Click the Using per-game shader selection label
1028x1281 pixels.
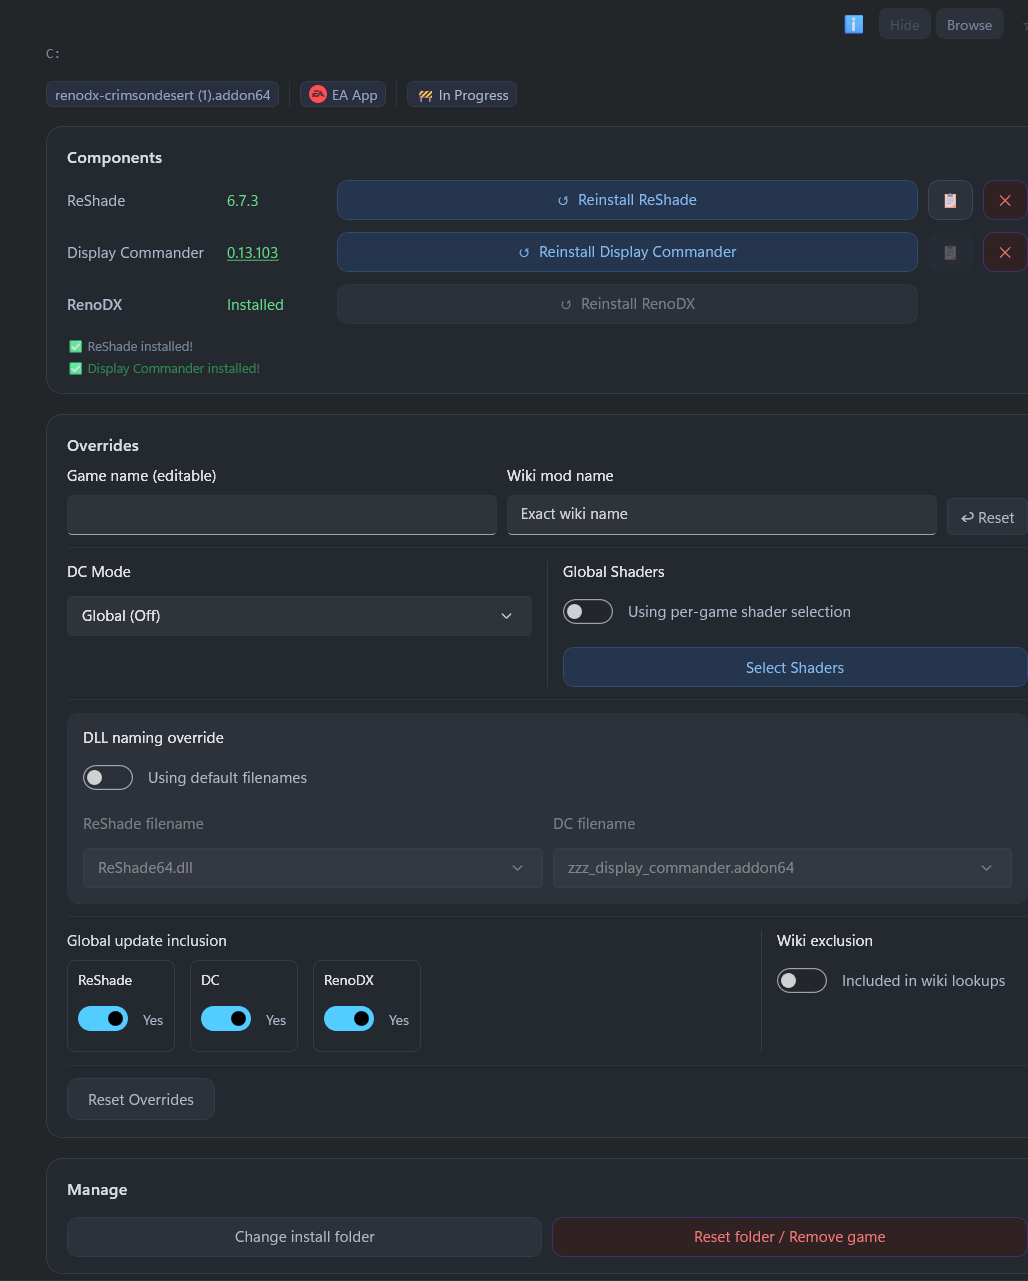click(x=739, y=611)
